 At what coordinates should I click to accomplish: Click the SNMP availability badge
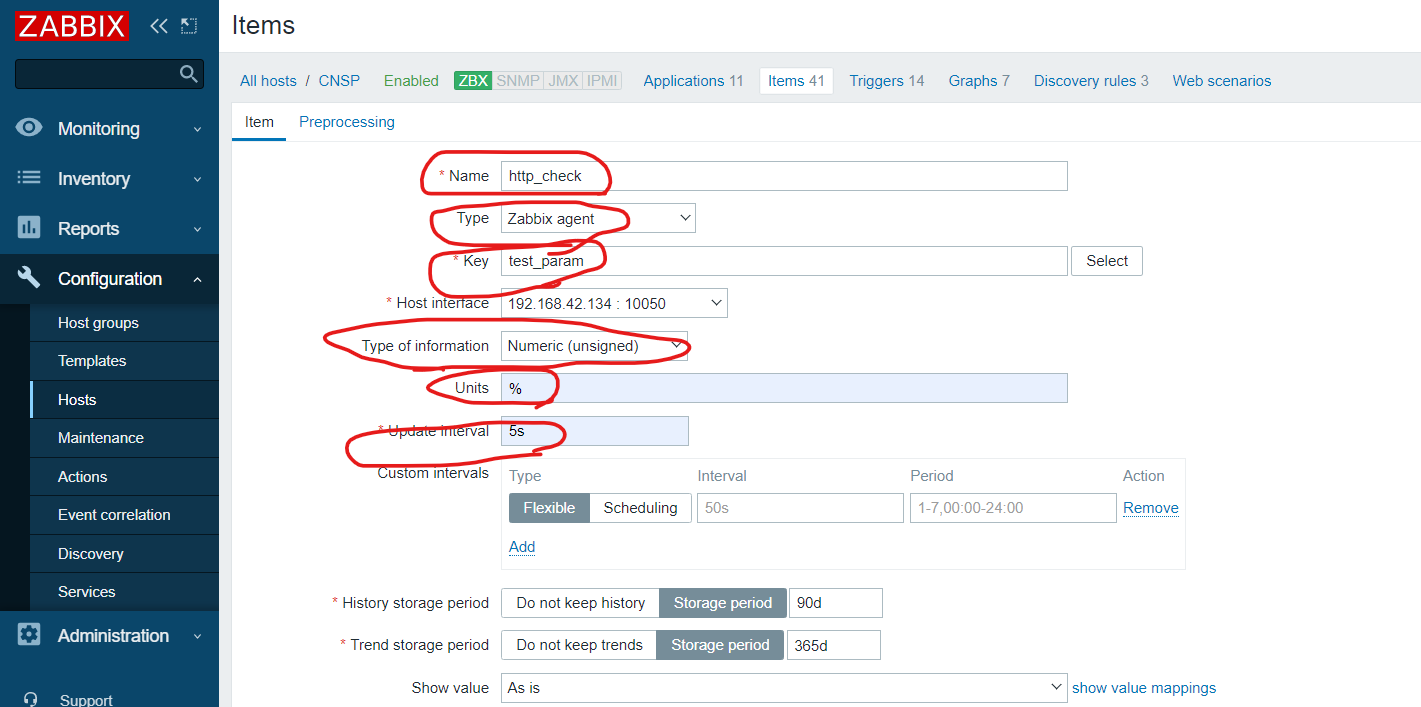(518, 81)
